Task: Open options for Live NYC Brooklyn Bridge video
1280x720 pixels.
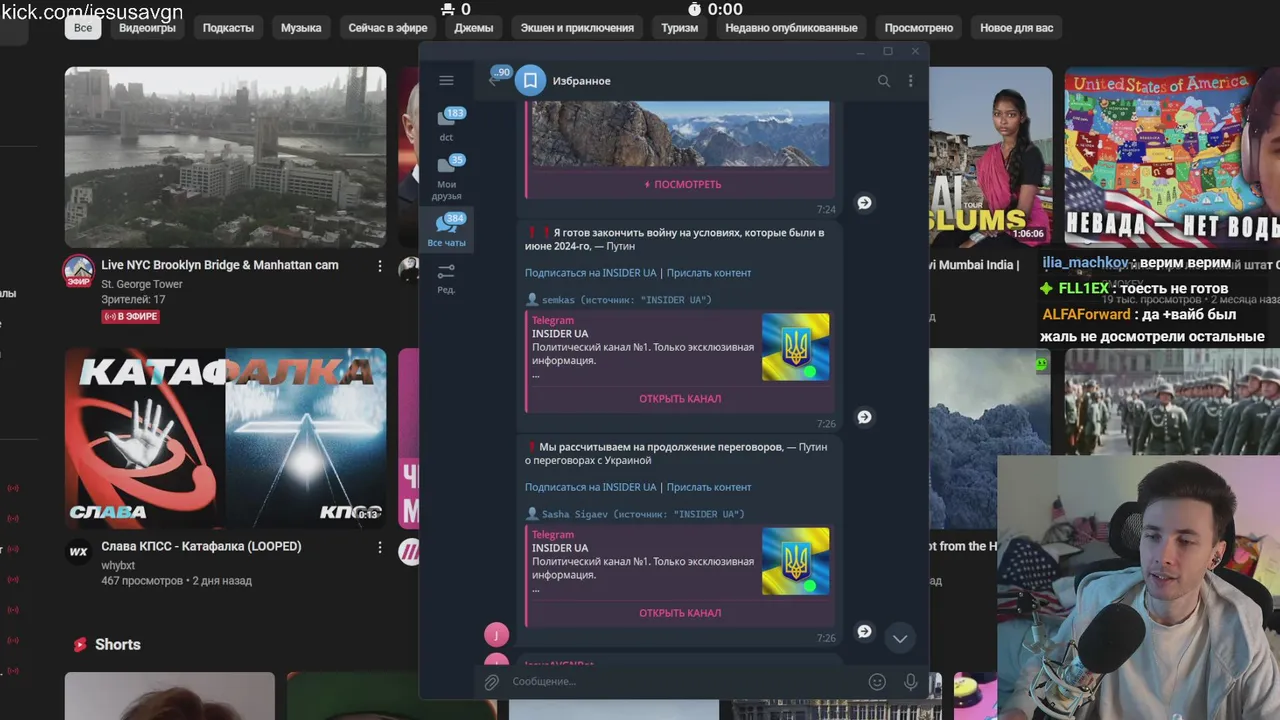Action: [x=379, y=266]
